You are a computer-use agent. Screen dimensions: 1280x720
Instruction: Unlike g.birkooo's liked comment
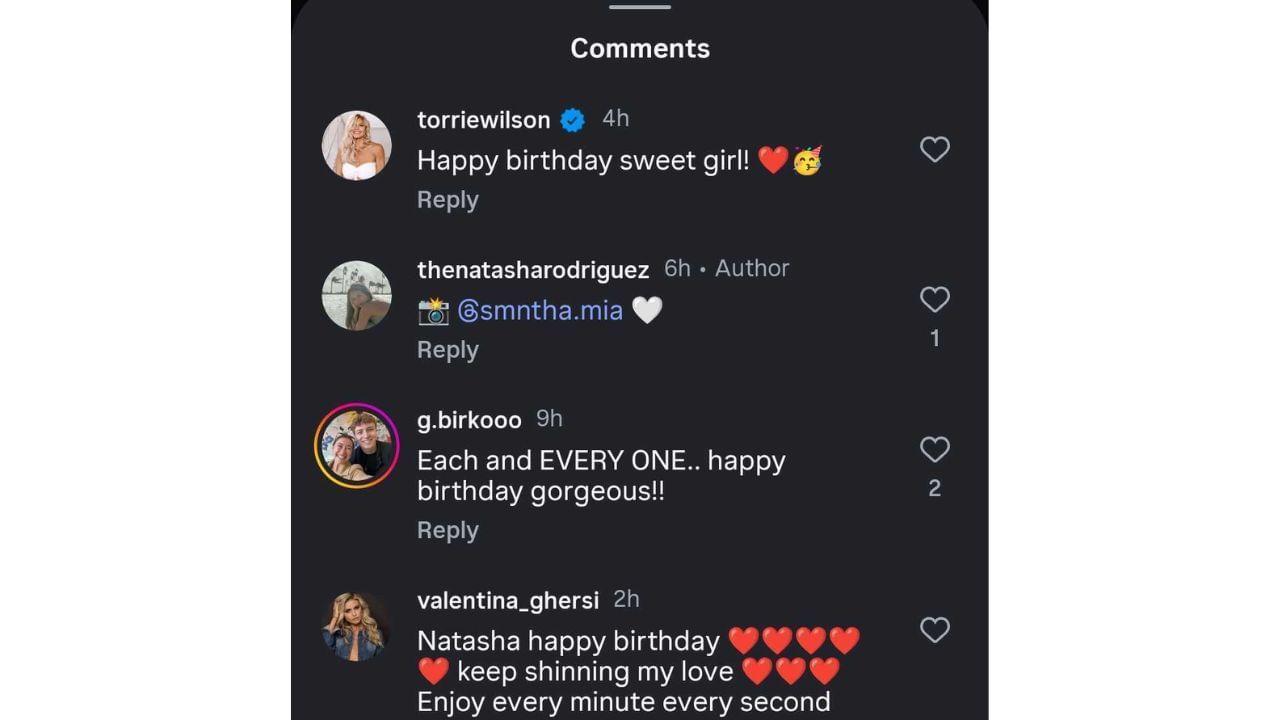pyautogui.click(x=934, y=449)
